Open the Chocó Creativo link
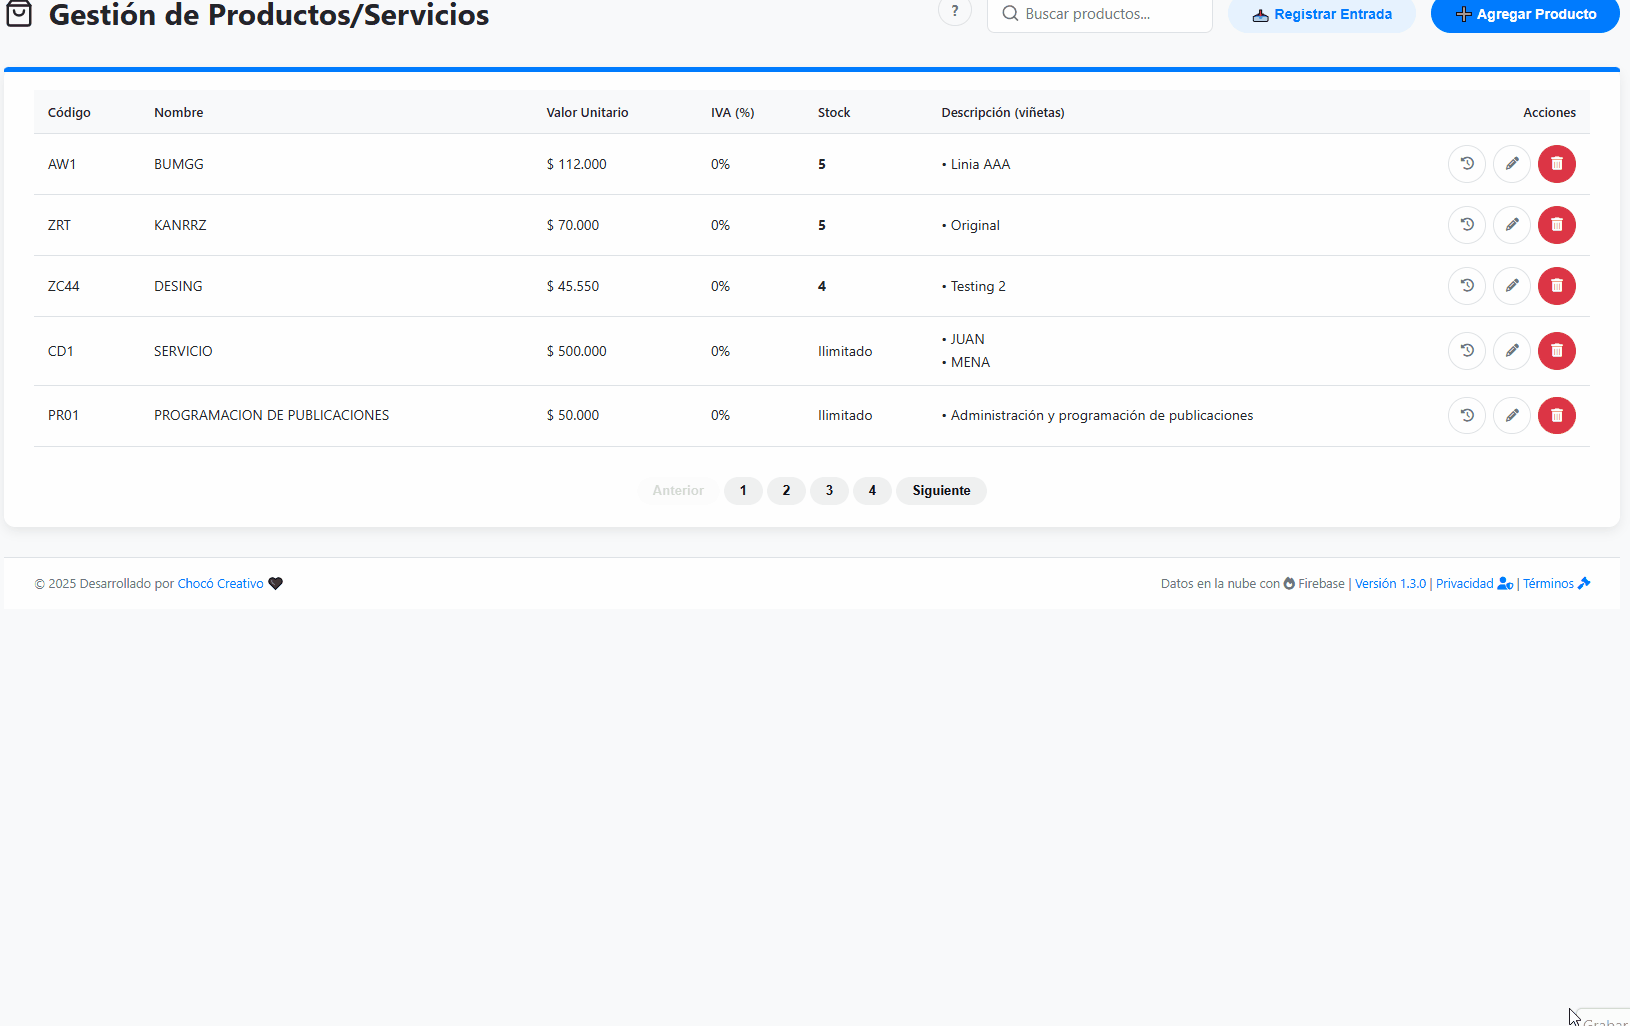 point(220,584)
